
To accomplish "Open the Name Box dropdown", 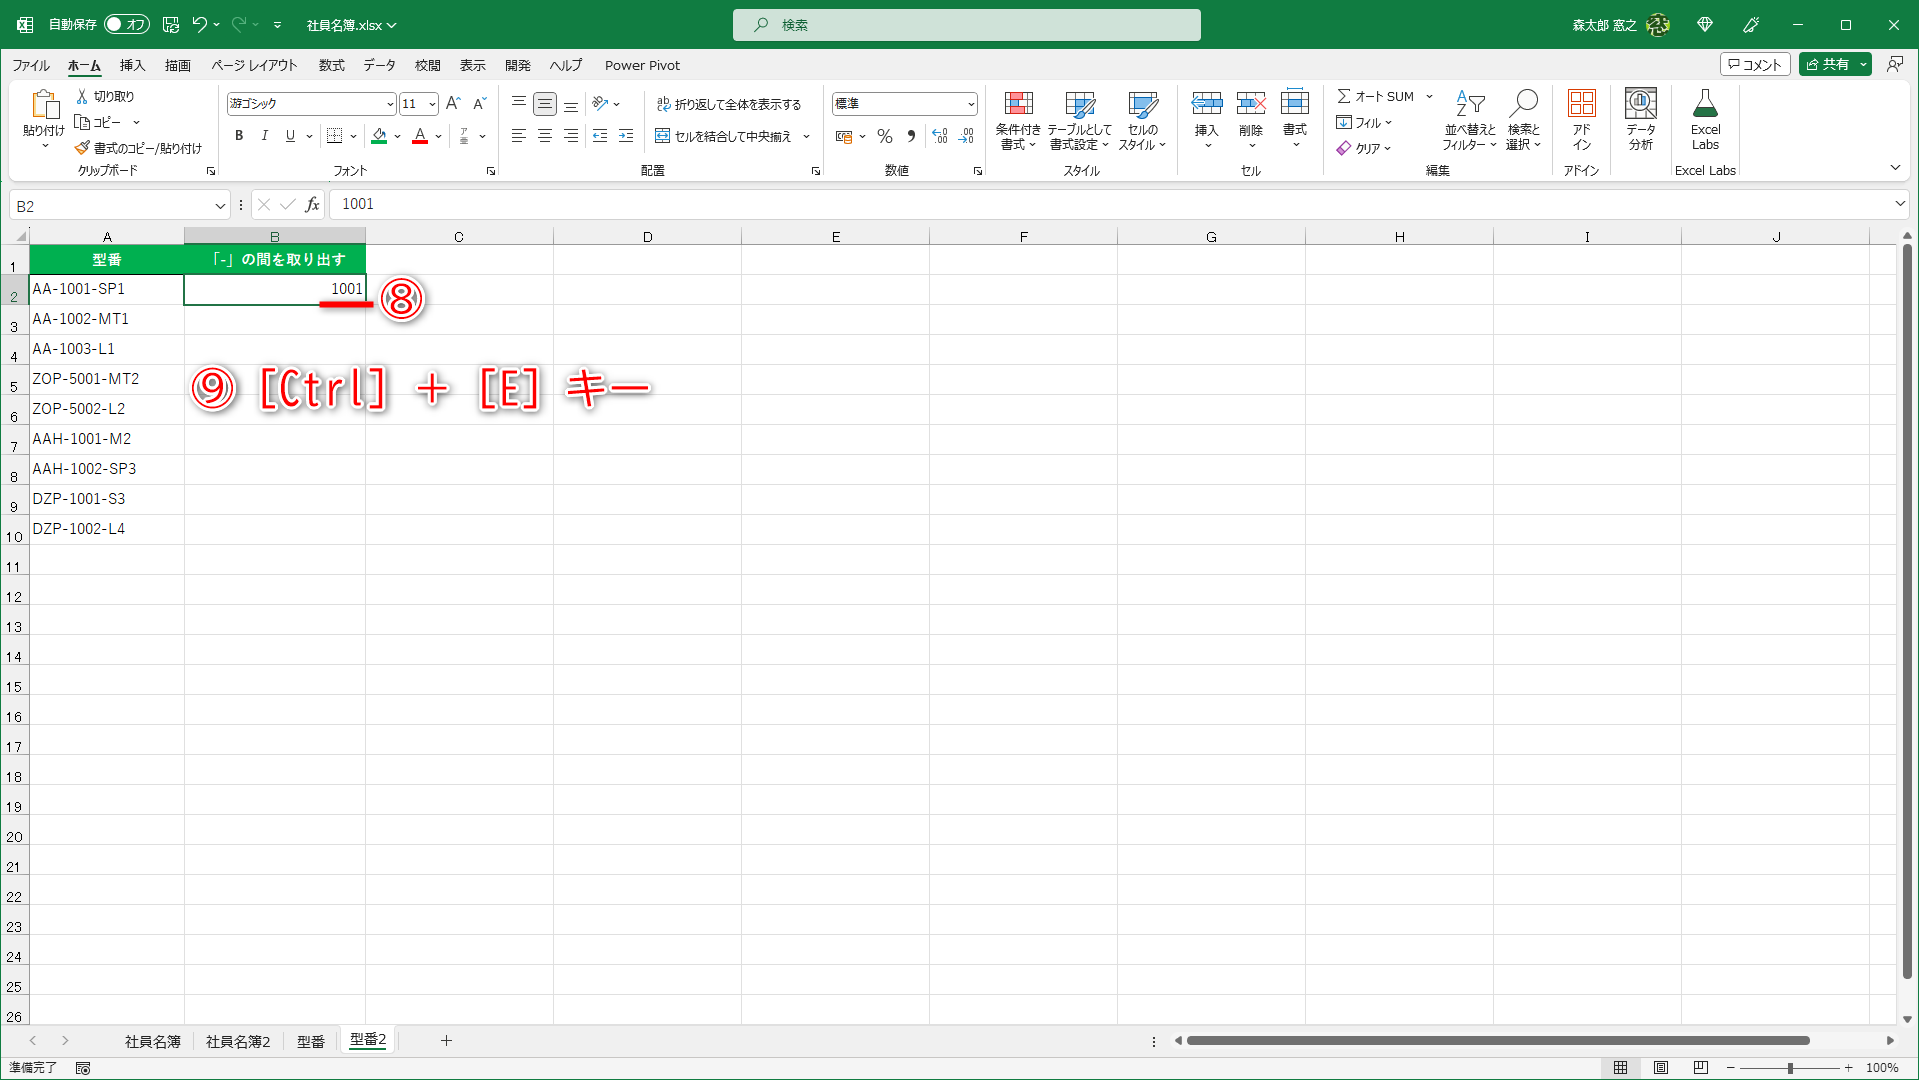I will [220, 206].
